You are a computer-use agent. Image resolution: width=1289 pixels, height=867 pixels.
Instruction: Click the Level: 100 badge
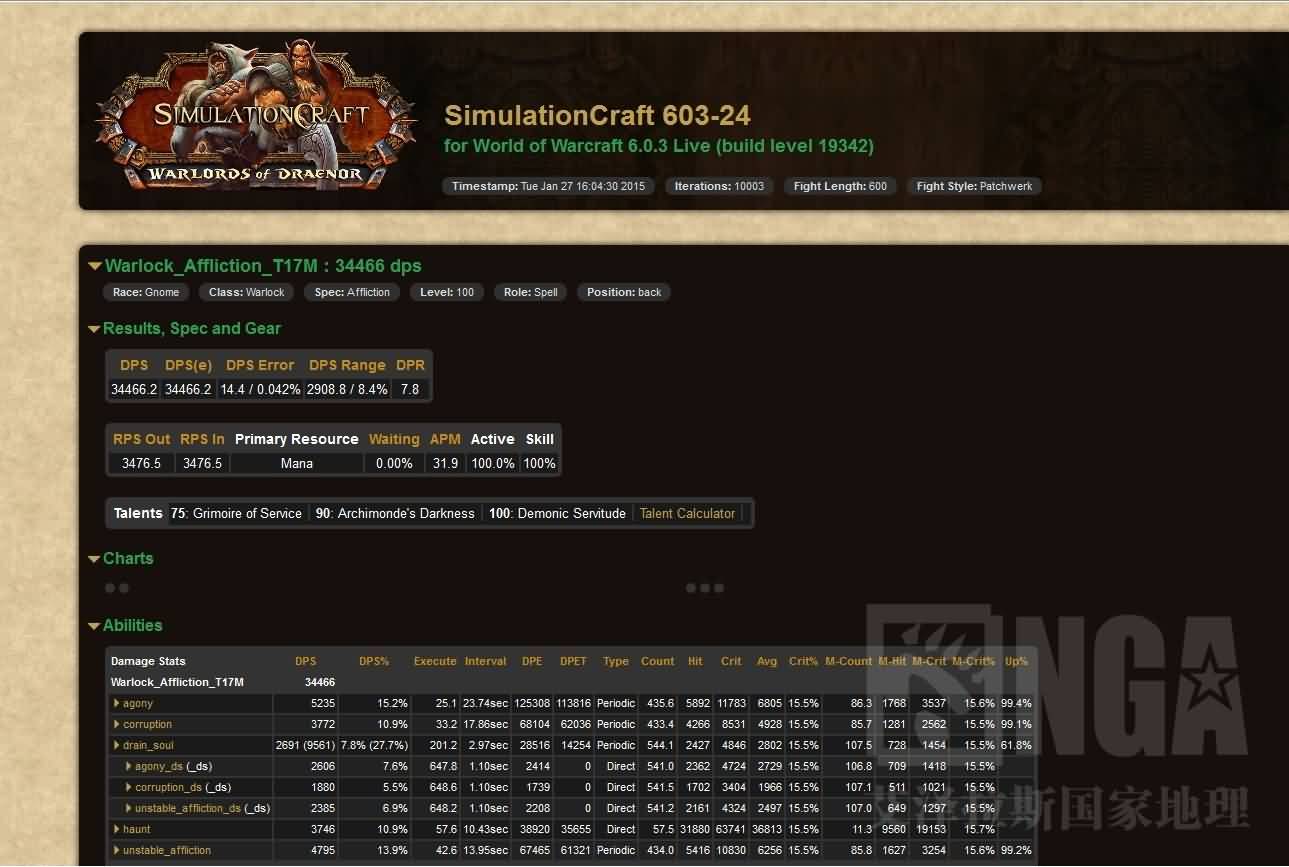click(447, 292)
